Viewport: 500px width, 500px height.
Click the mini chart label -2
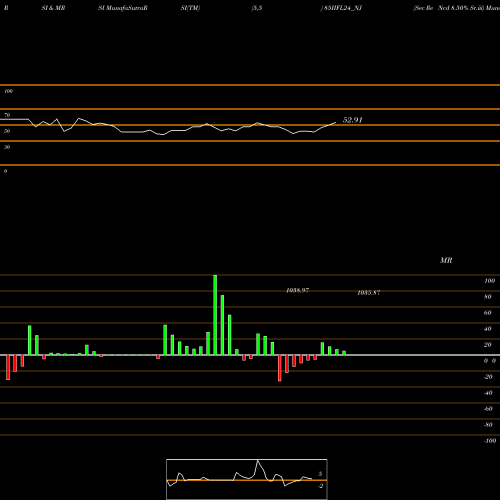[320, 486]
